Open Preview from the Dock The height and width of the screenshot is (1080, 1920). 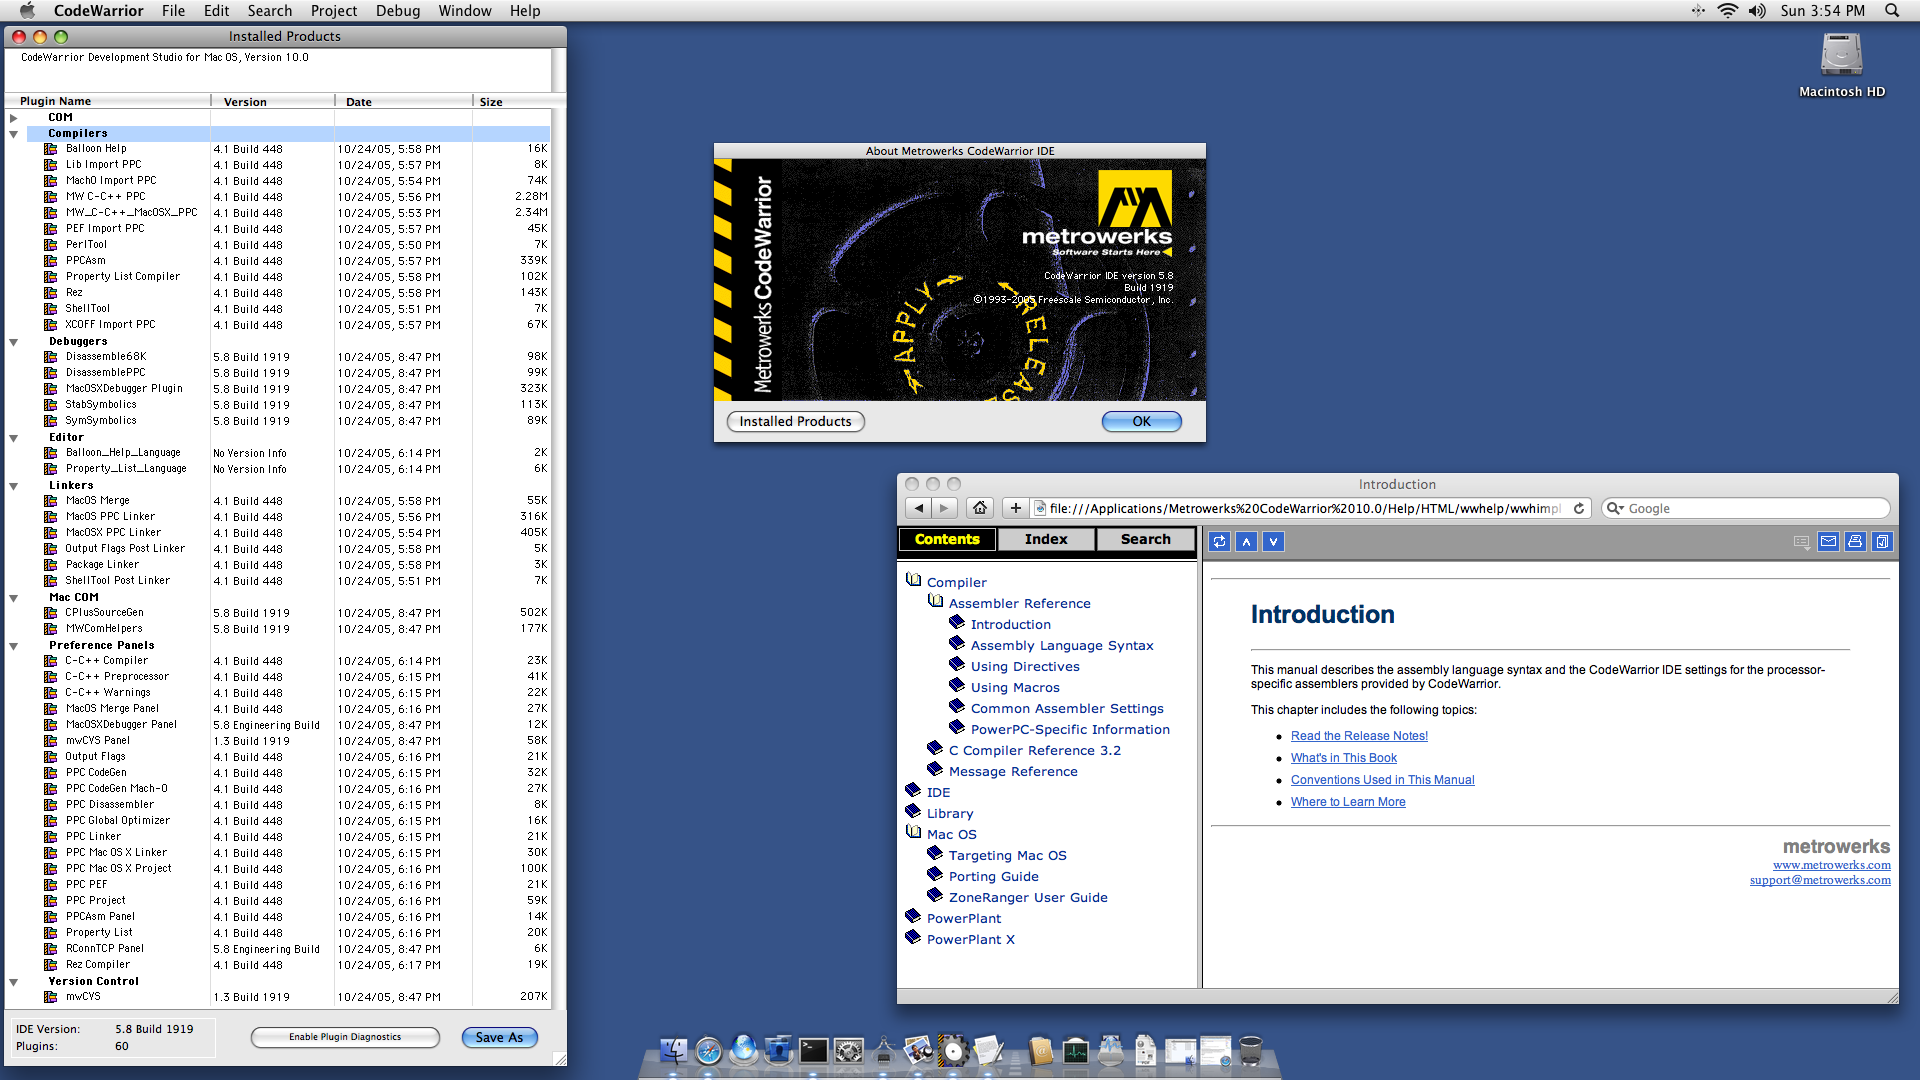(x=917, y=1050)
